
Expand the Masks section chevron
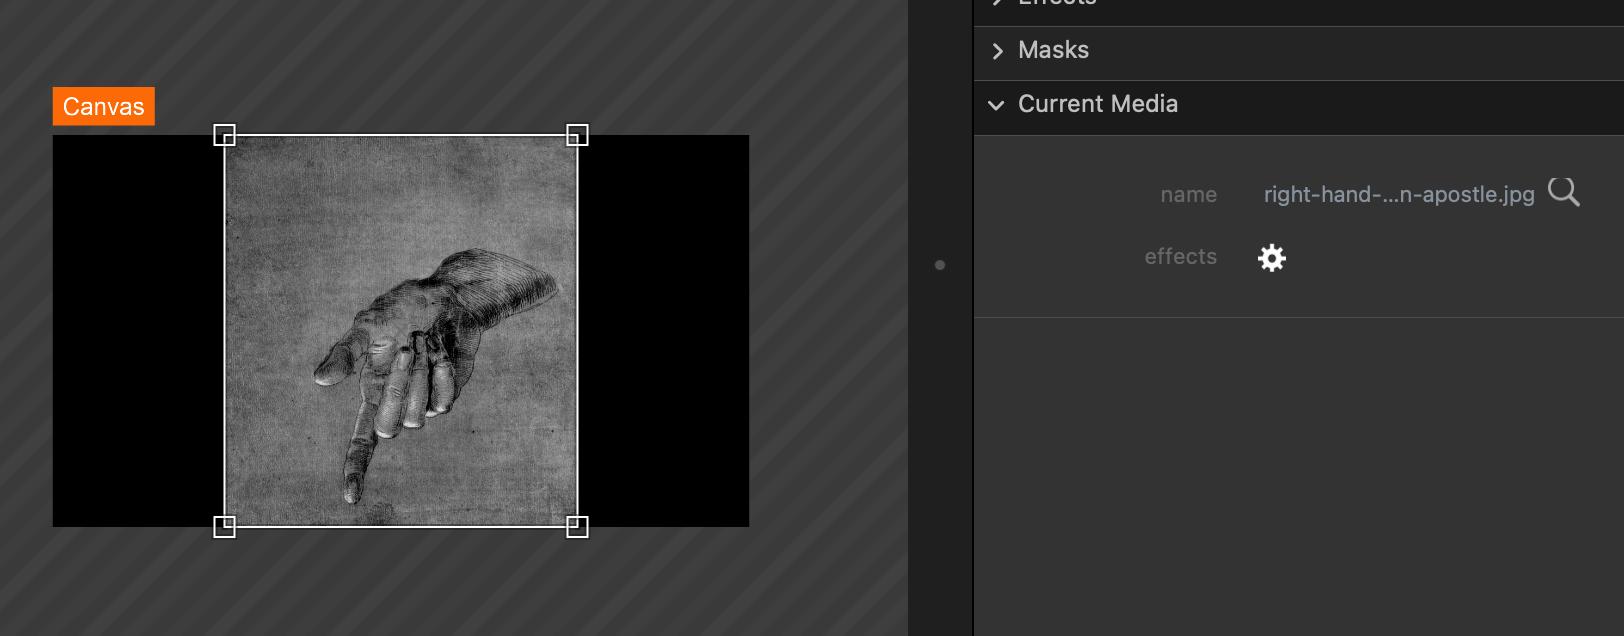tap(997, 51)
